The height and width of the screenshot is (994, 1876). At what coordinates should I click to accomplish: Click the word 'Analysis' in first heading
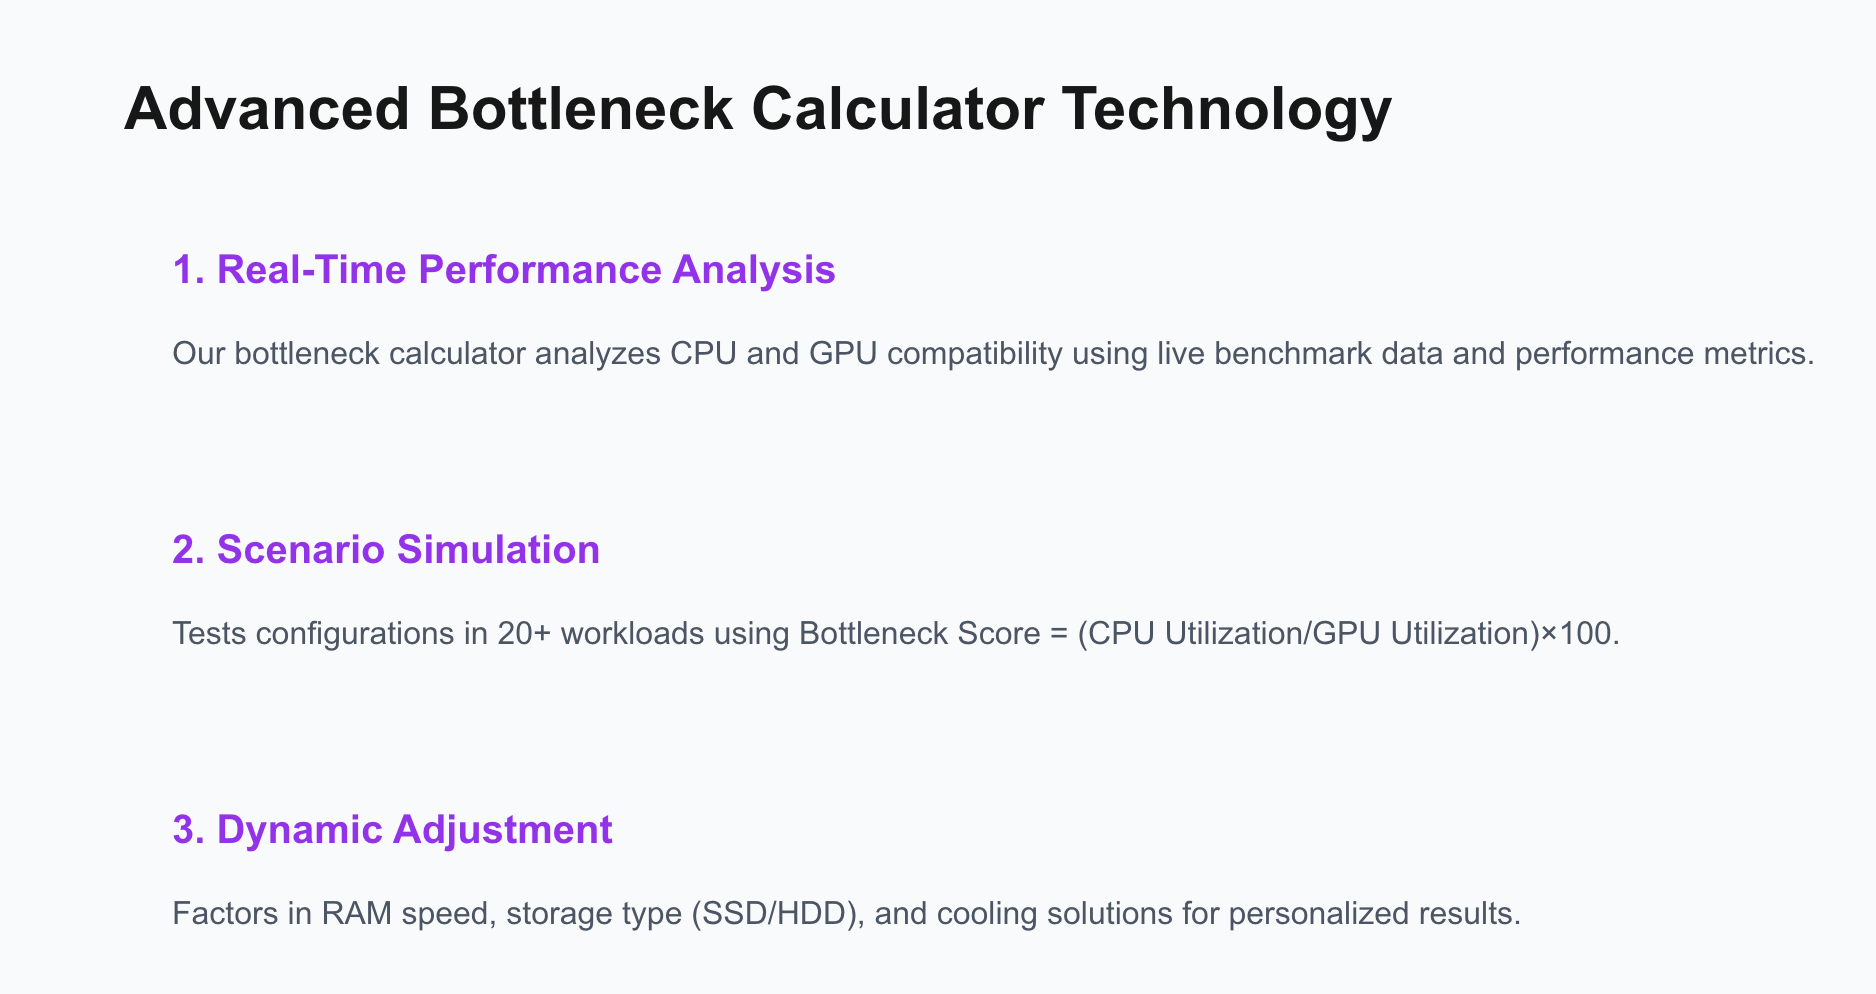pos(754,272)
